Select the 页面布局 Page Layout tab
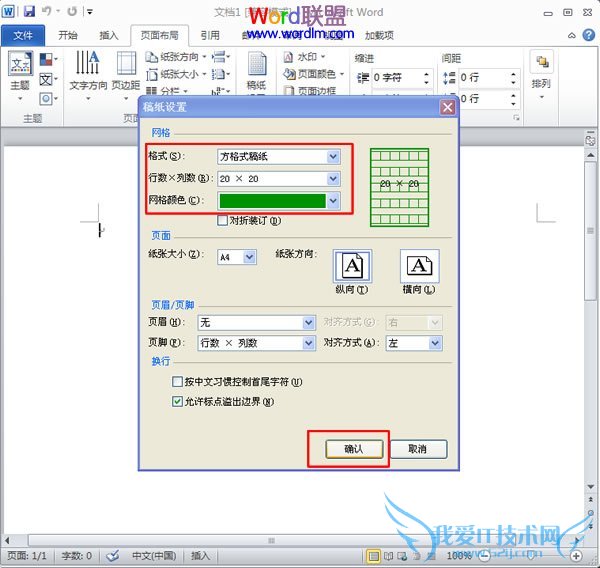This screenshot has width=600, height=568. pyautogui.click(x=160, y=36)
